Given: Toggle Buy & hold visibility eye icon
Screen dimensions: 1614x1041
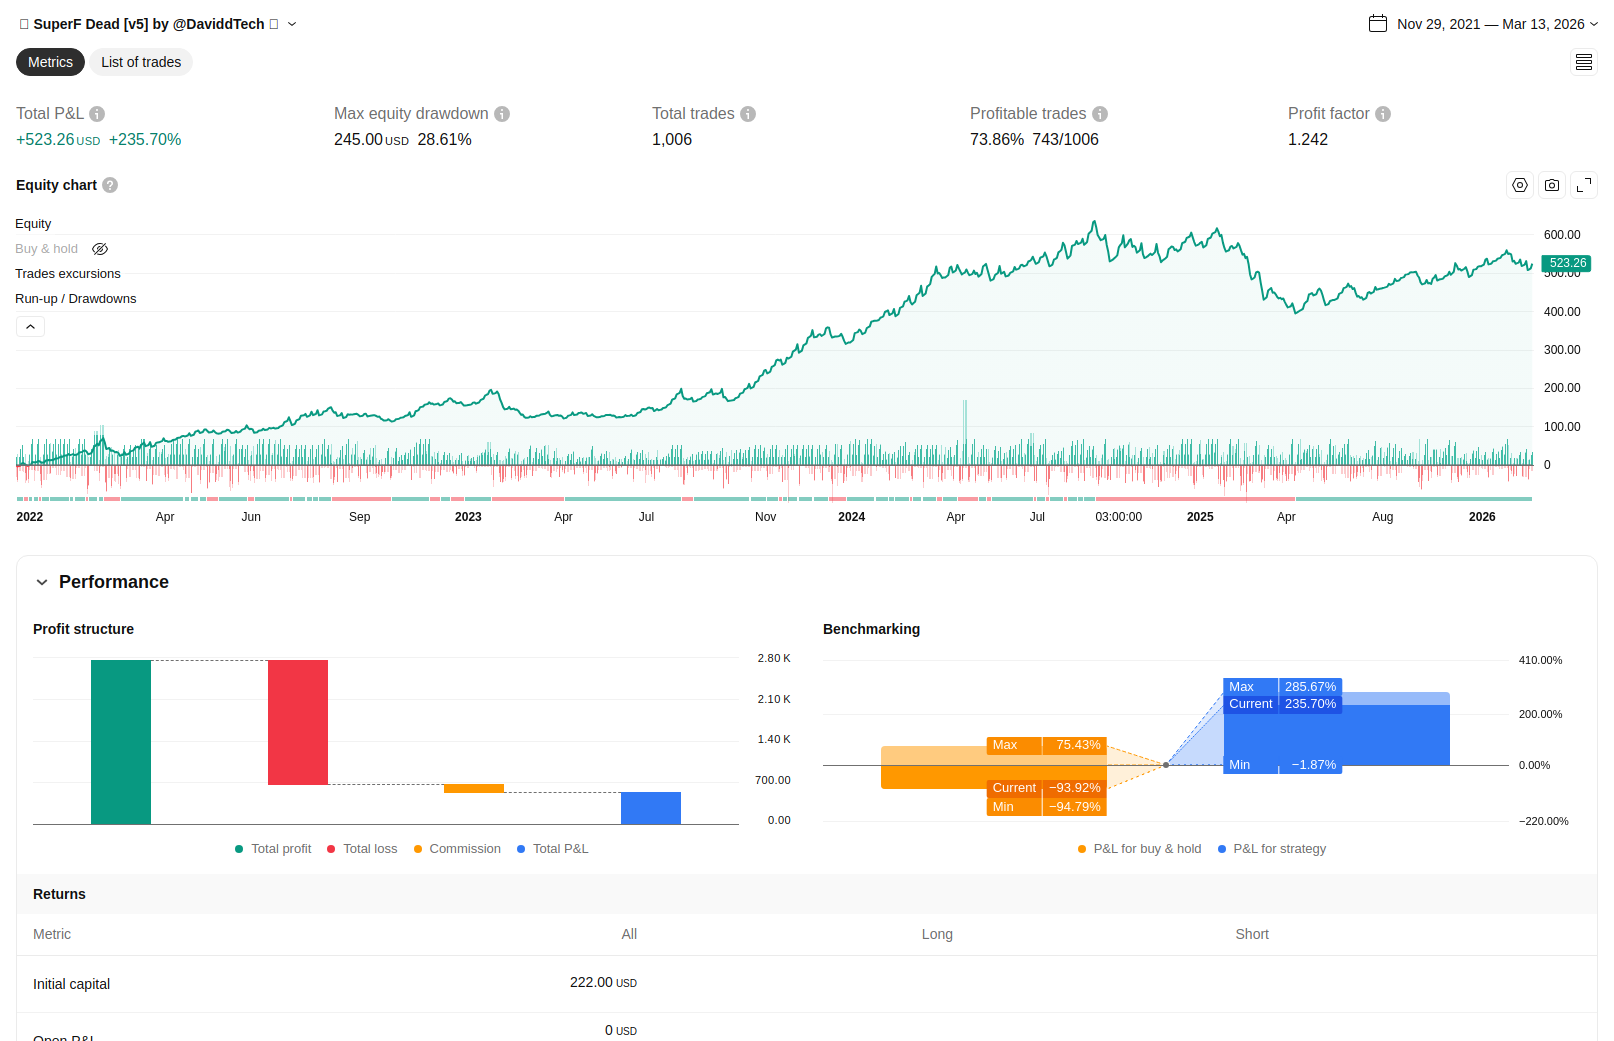Looking at the screenshot, I should coord(100,249).
